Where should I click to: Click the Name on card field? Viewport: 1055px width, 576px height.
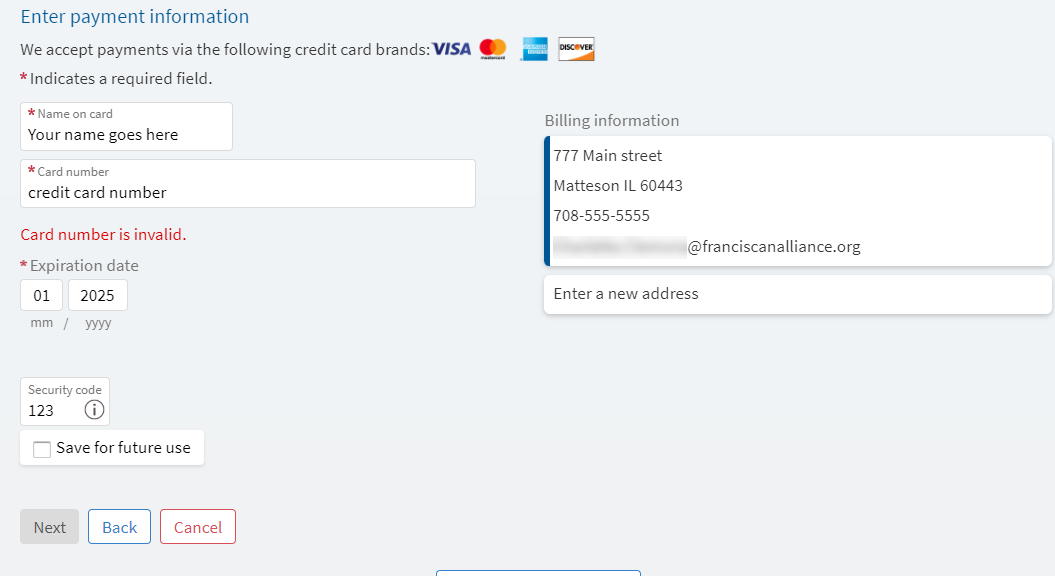point(126,134)
